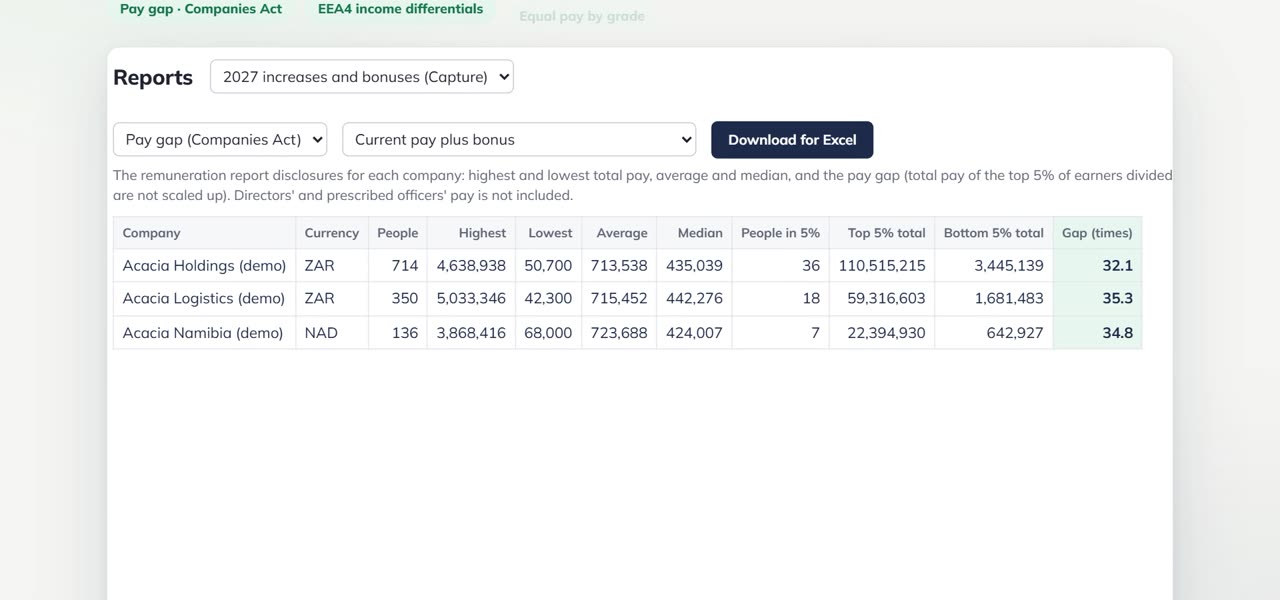Click the Average column header
This screenshot has height=600, width=1280.
coord(619,233)
